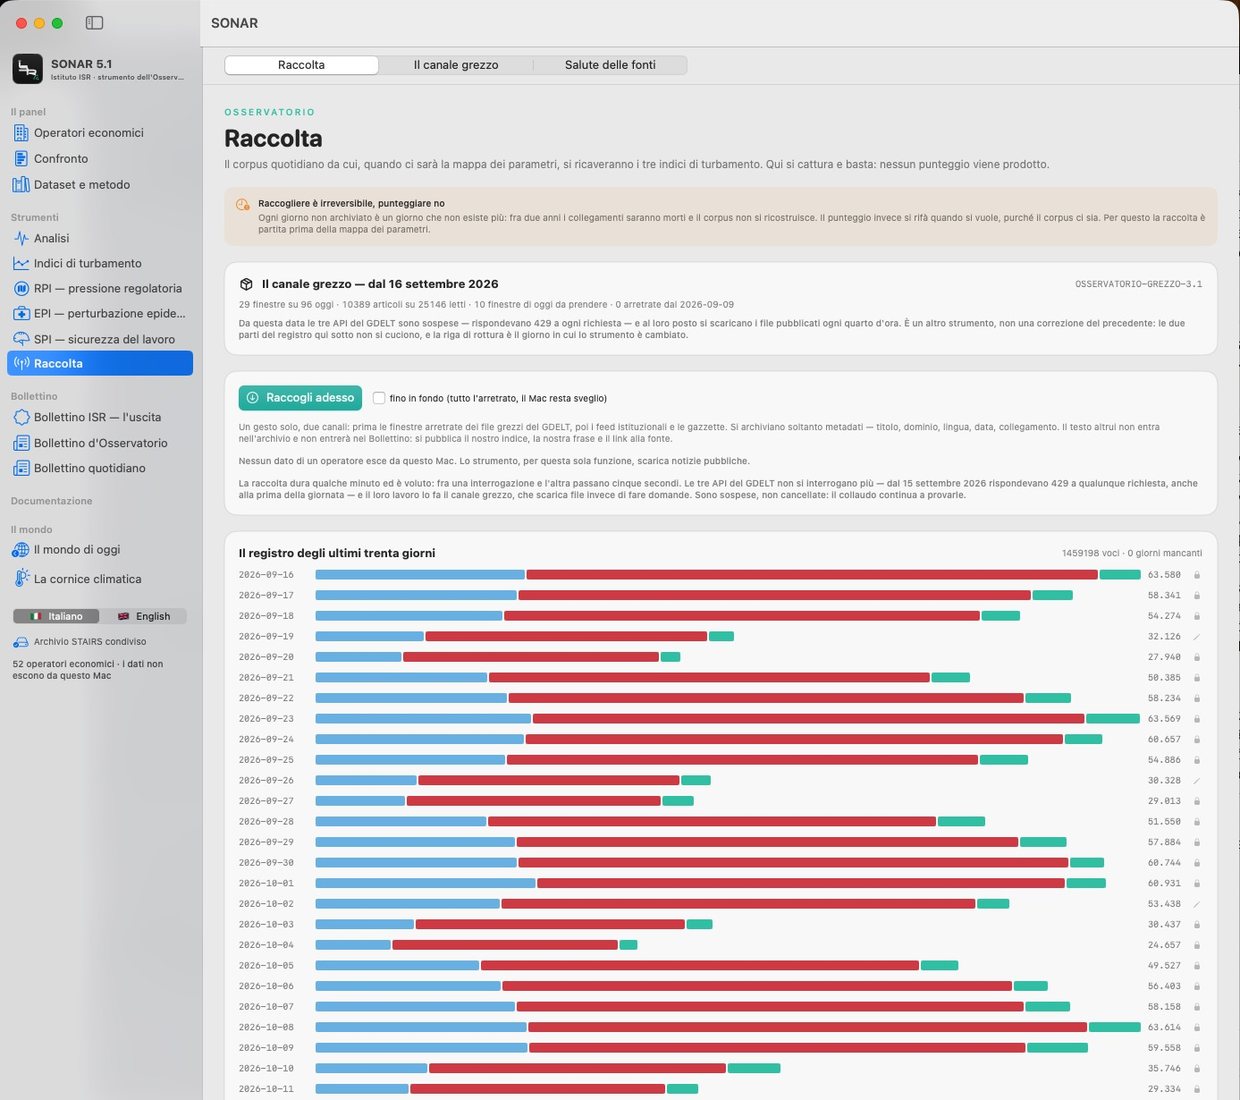This screenshot has width=1240, height=1100.
Task: Select Indici di turbamento chart icon
Action: pyautogui.click(x=21, y=264)
